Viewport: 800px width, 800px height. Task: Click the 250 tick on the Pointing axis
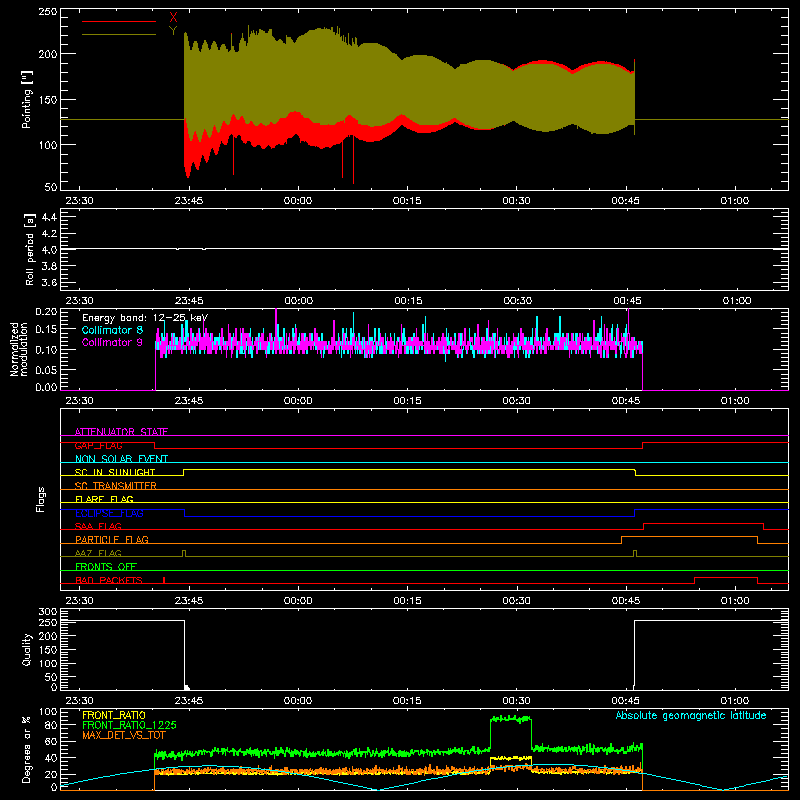click(x=48, y=11)
